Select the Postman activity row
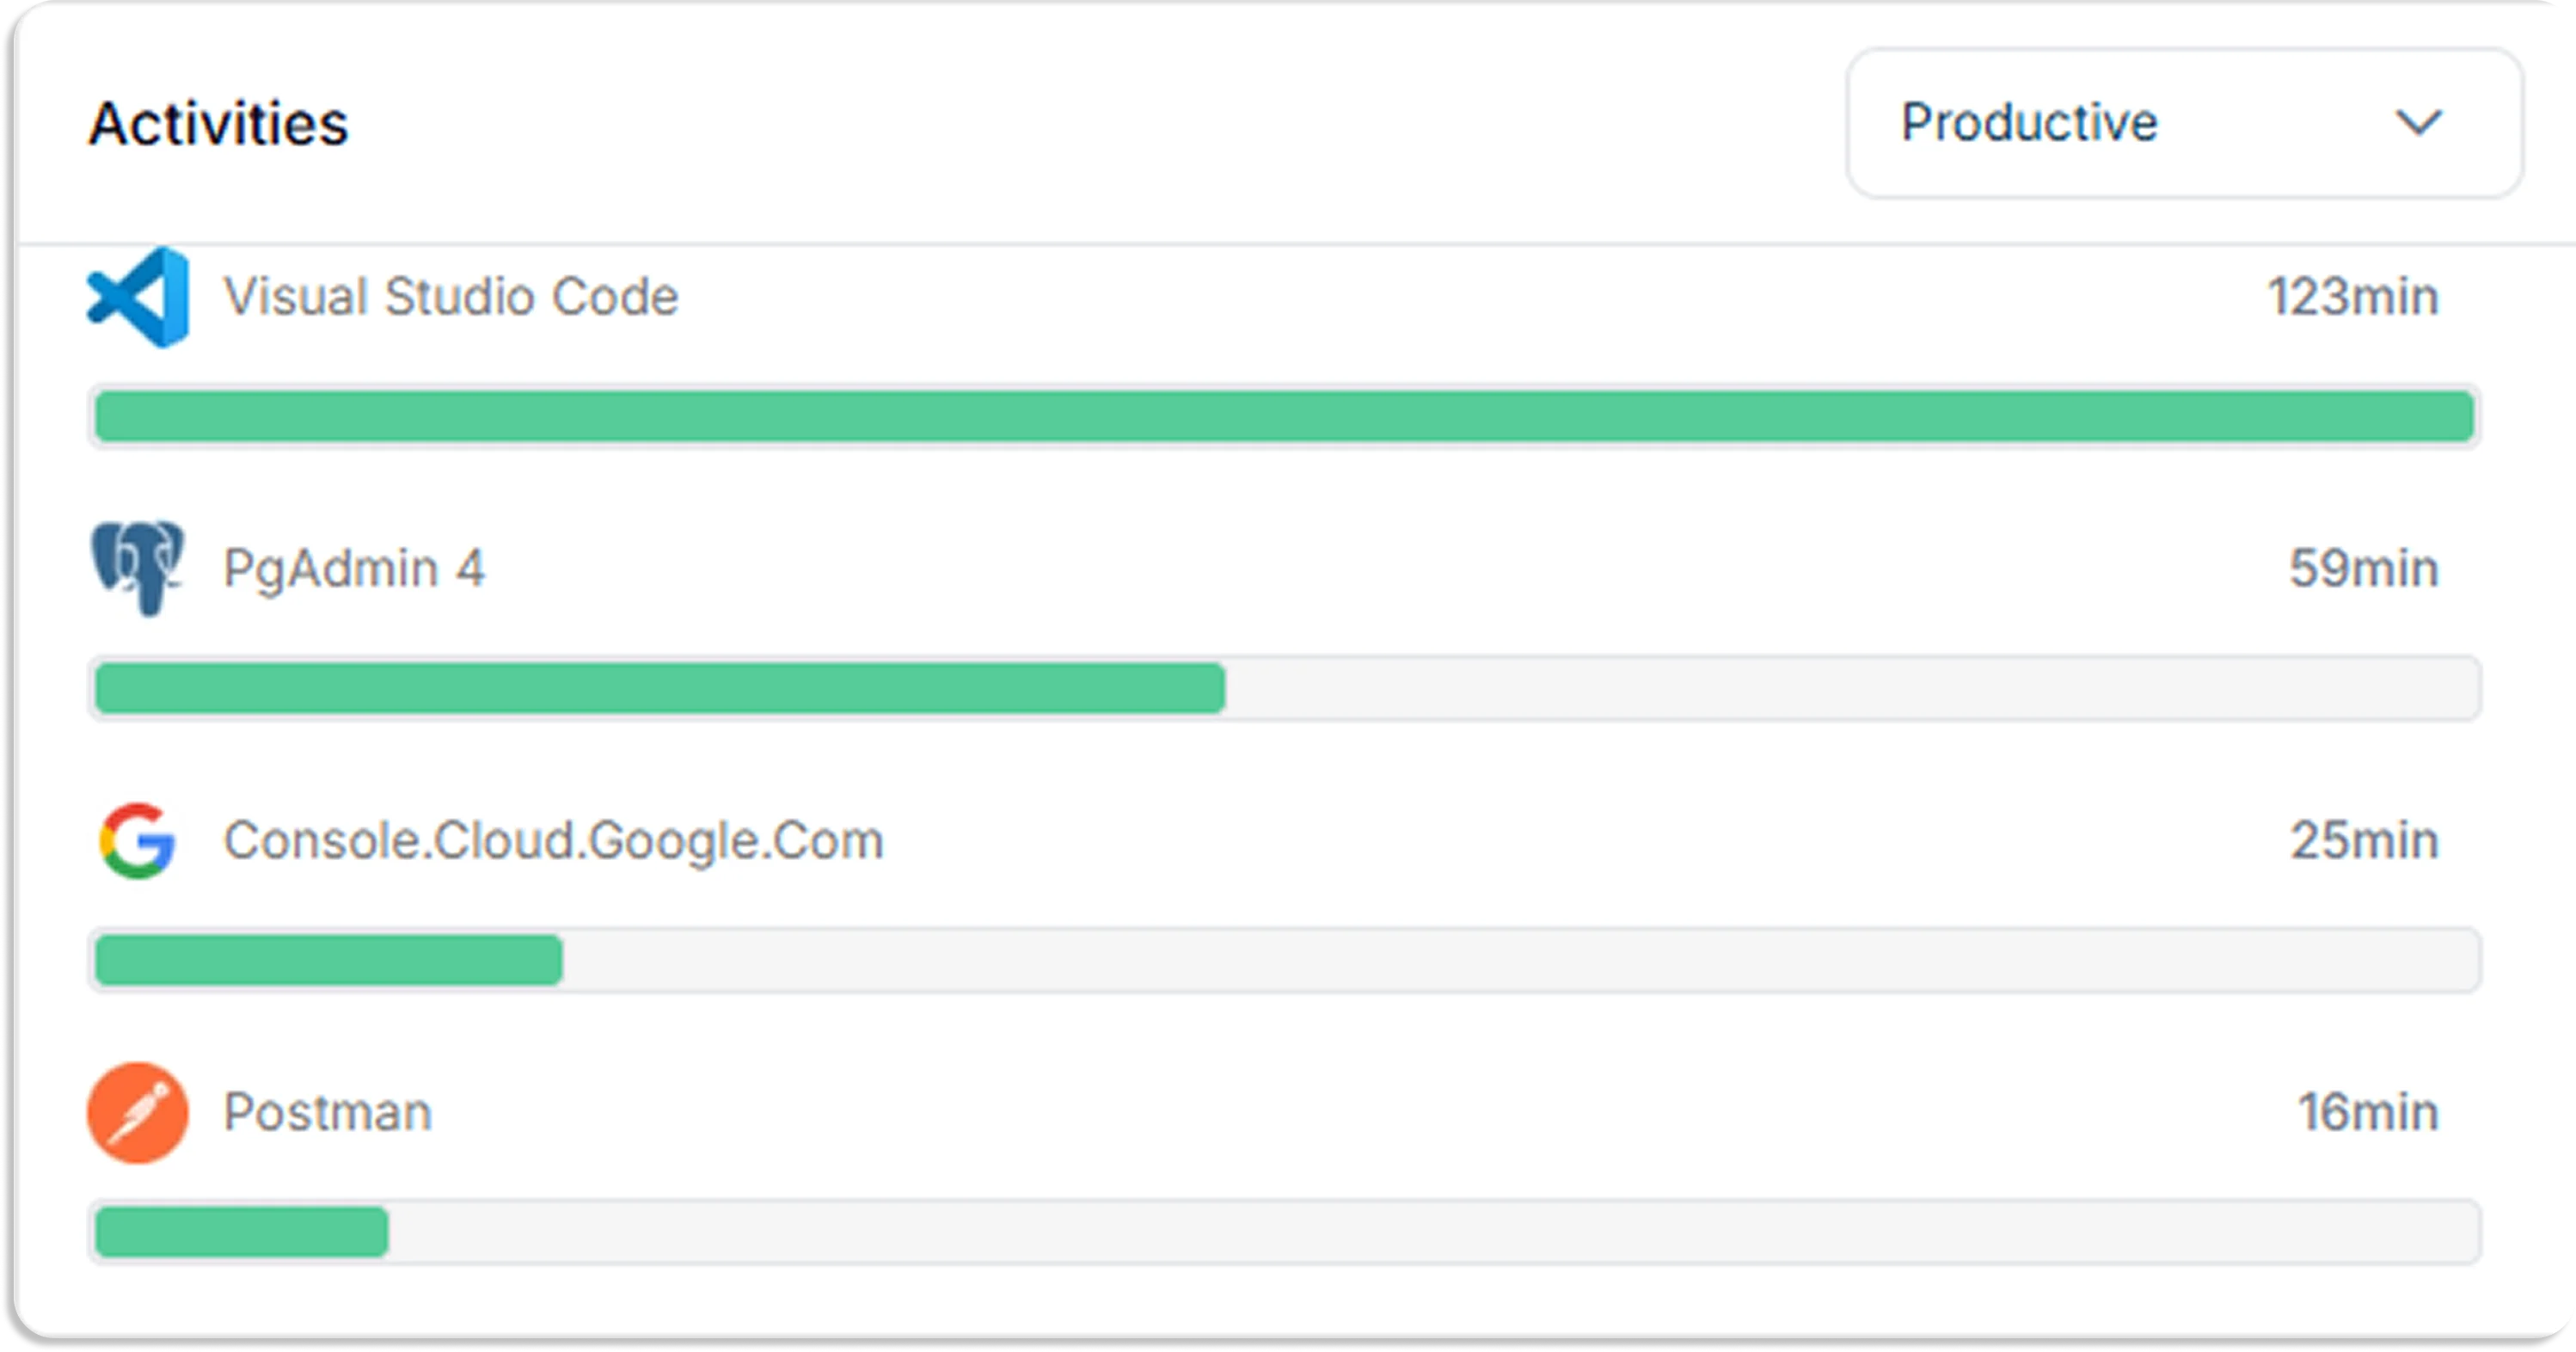 coord(328,1112)
